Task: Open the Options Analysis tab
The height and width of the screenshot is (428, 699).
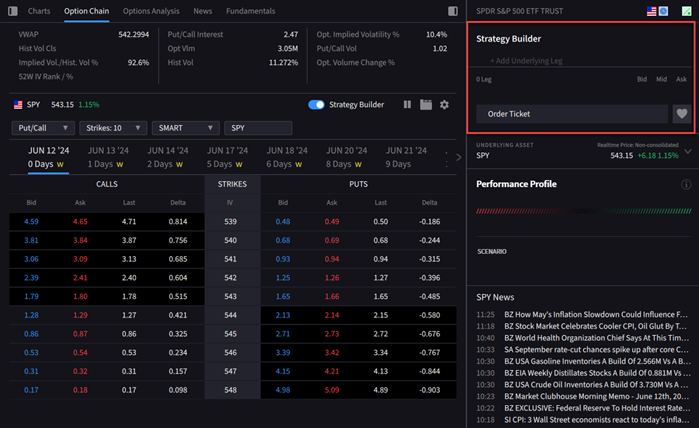Action: tap(151, 11)
